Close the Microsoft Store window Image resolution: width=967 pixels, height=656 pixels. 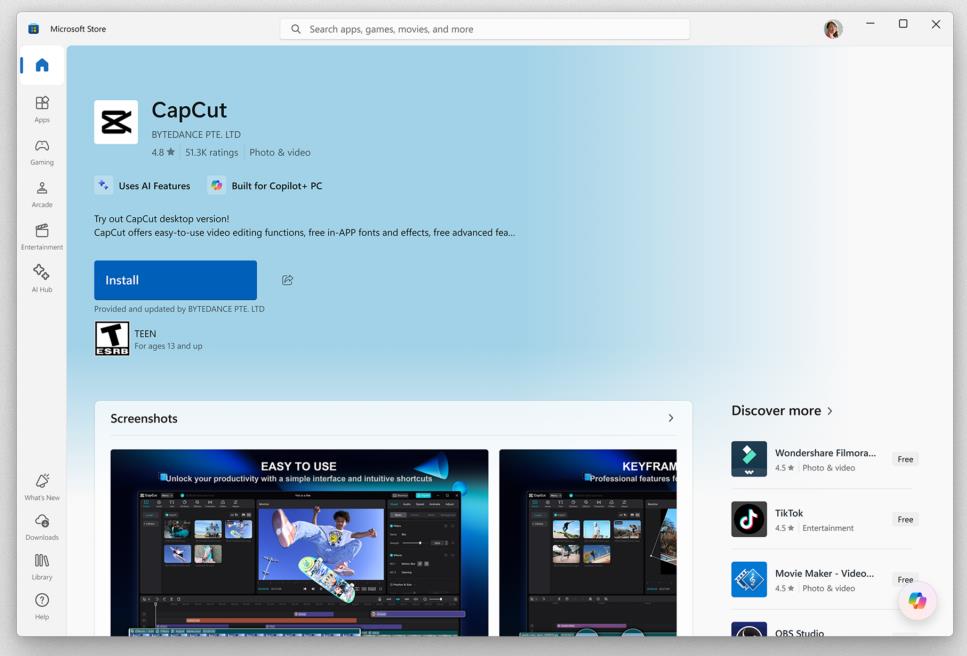coord(936,24)
